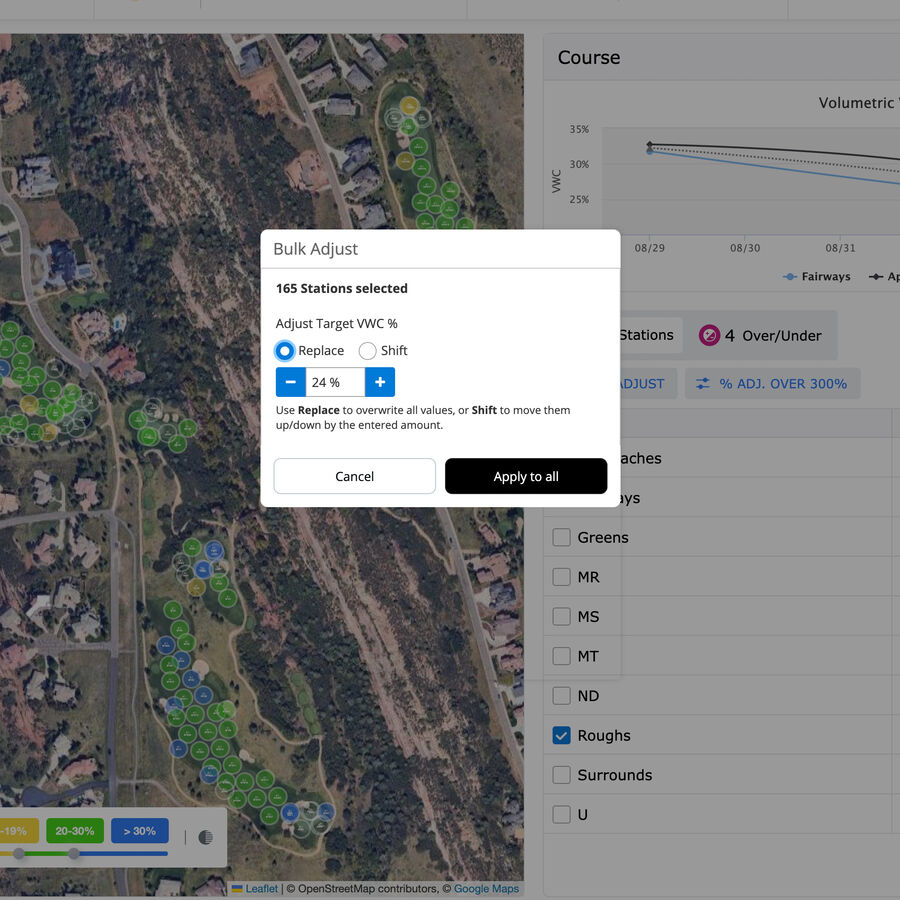Click the minus icon to decrease VWC
Screen dimensions: 900x900
pyautogui.click(x=290, y=381)
